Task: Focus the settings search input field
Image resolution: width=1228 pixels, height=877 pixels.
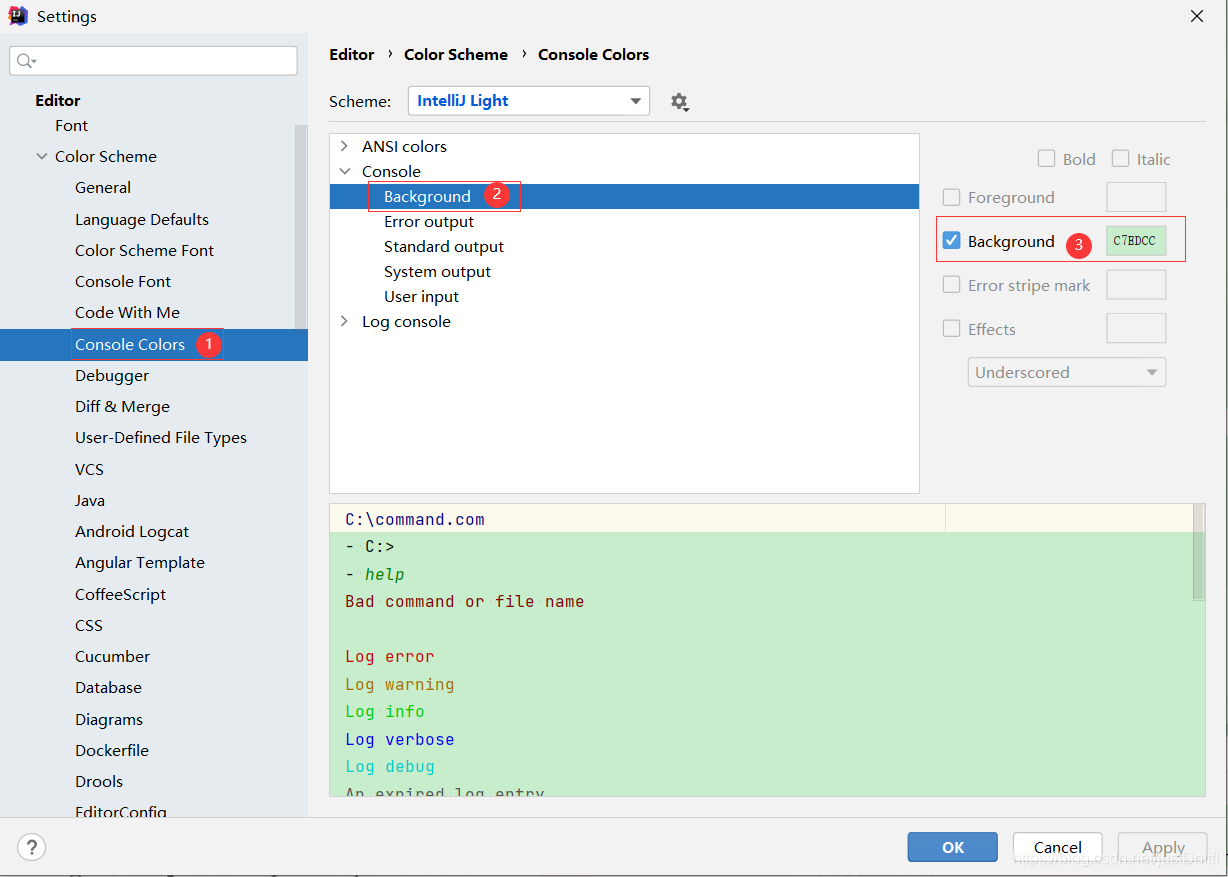Action: click(x=154, y=61)
